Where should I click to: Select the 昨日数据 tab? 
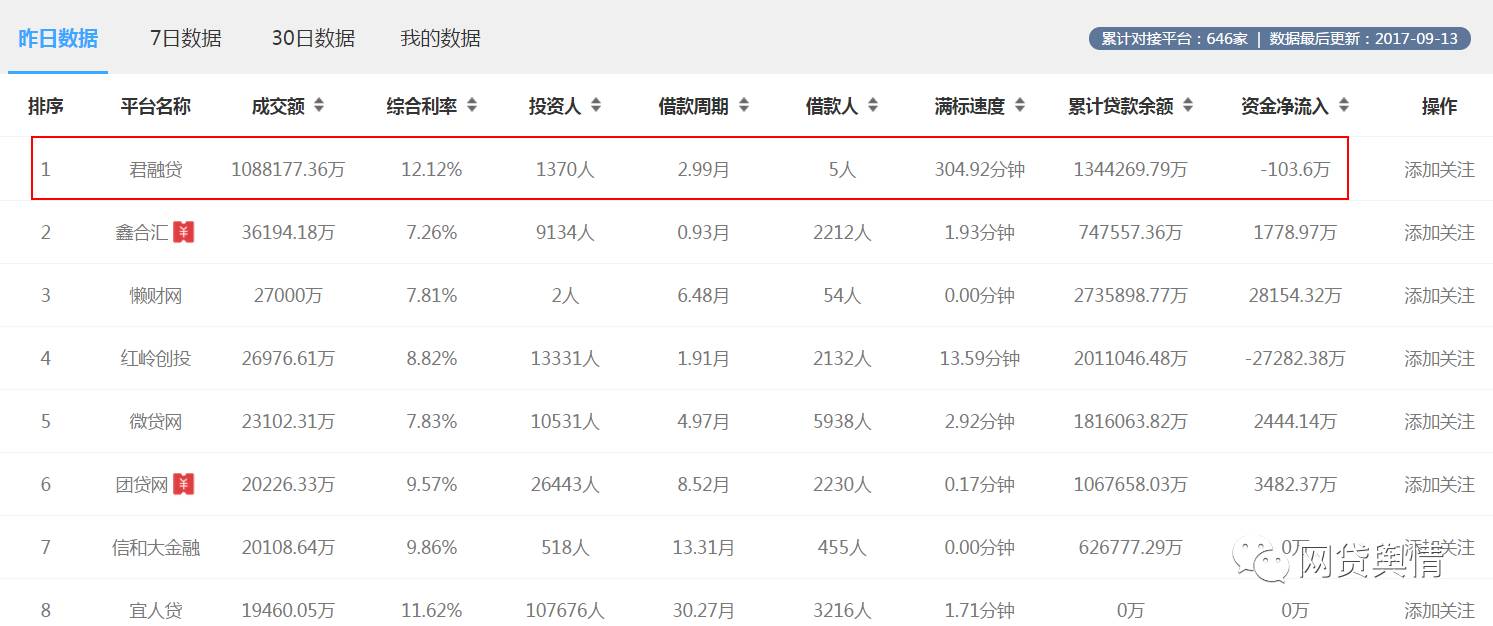[58, 39]
